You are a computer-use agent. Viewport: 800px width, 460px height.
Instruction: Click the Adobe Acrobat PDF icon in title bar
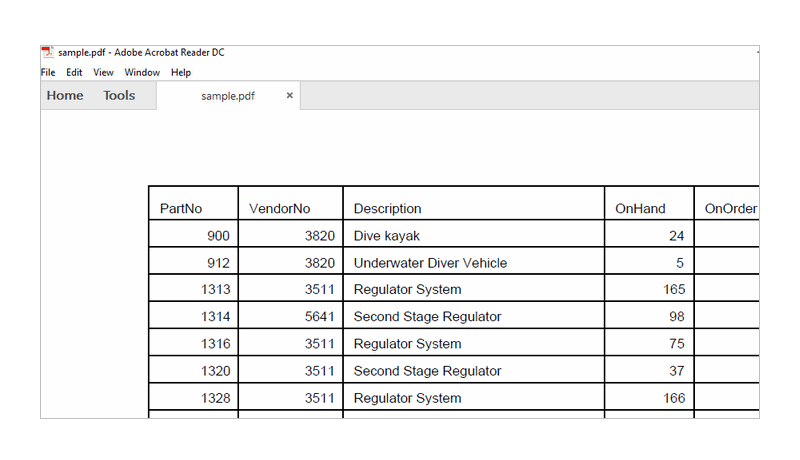point(47,53)
